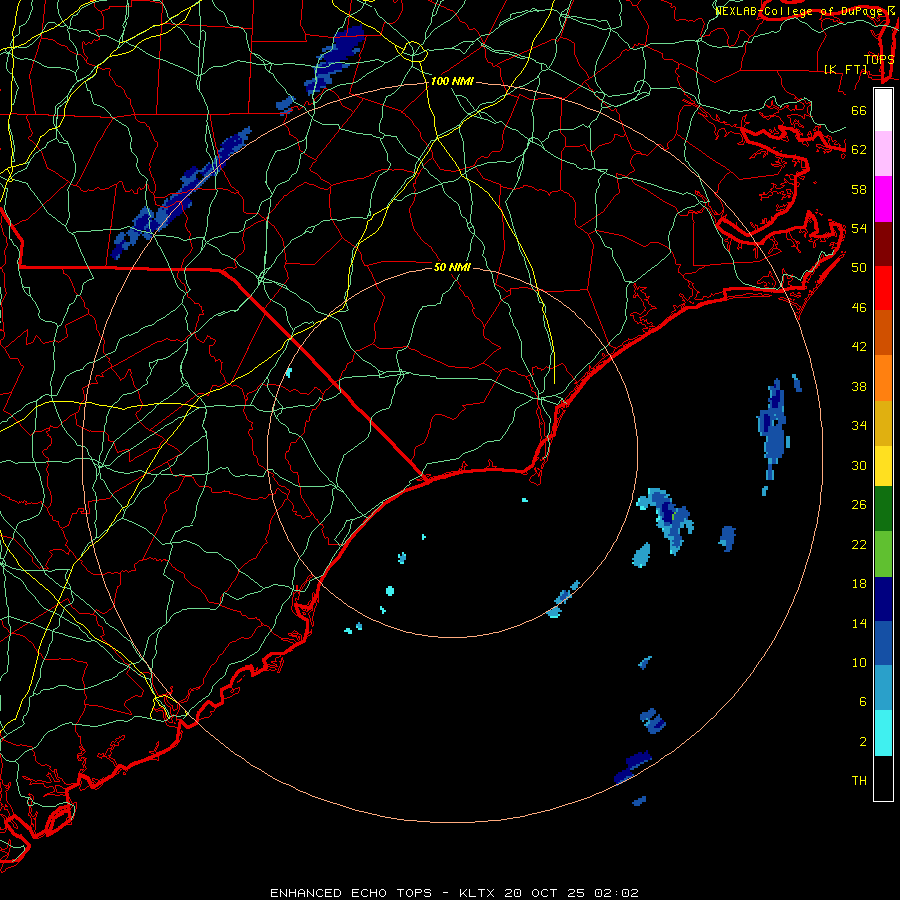
Task: Click the '[K FT]' units label
Action: (x=845, y=69)
